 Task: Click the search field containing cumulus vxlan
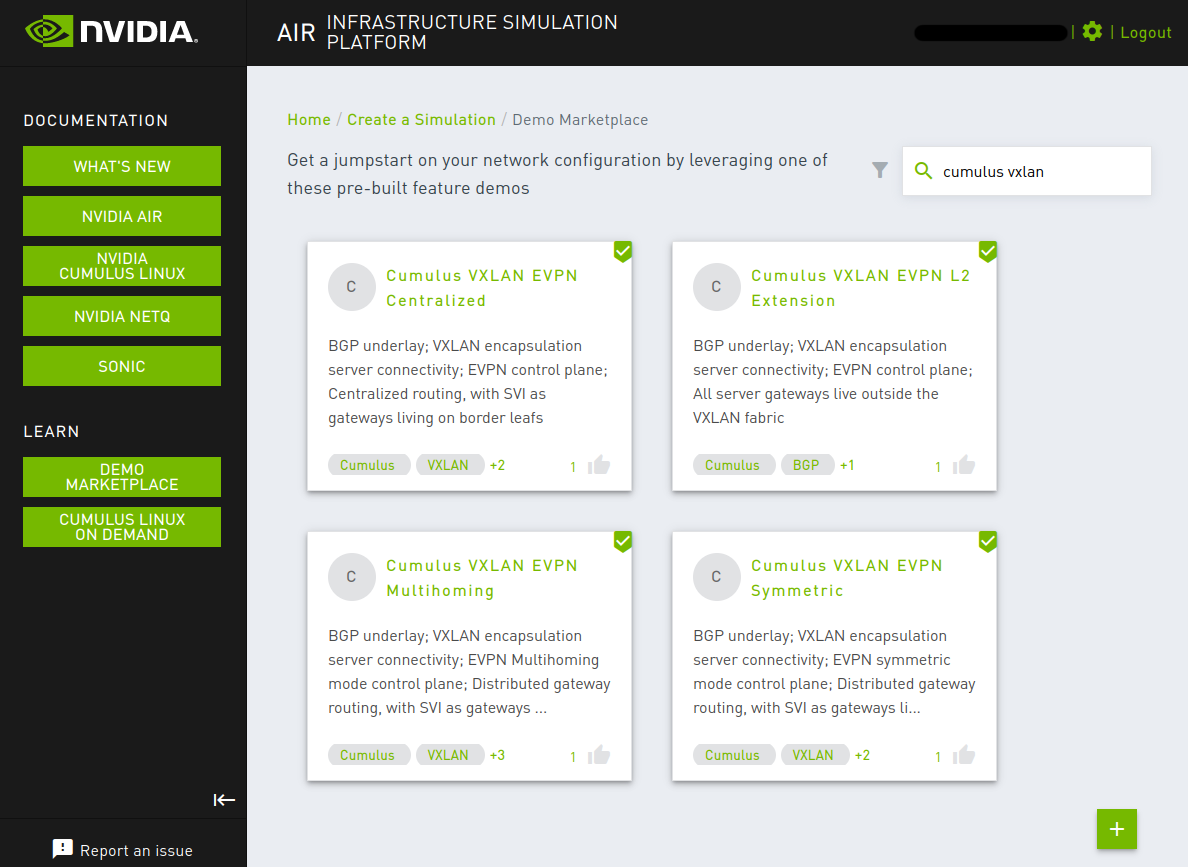(x=1040, y=172)
